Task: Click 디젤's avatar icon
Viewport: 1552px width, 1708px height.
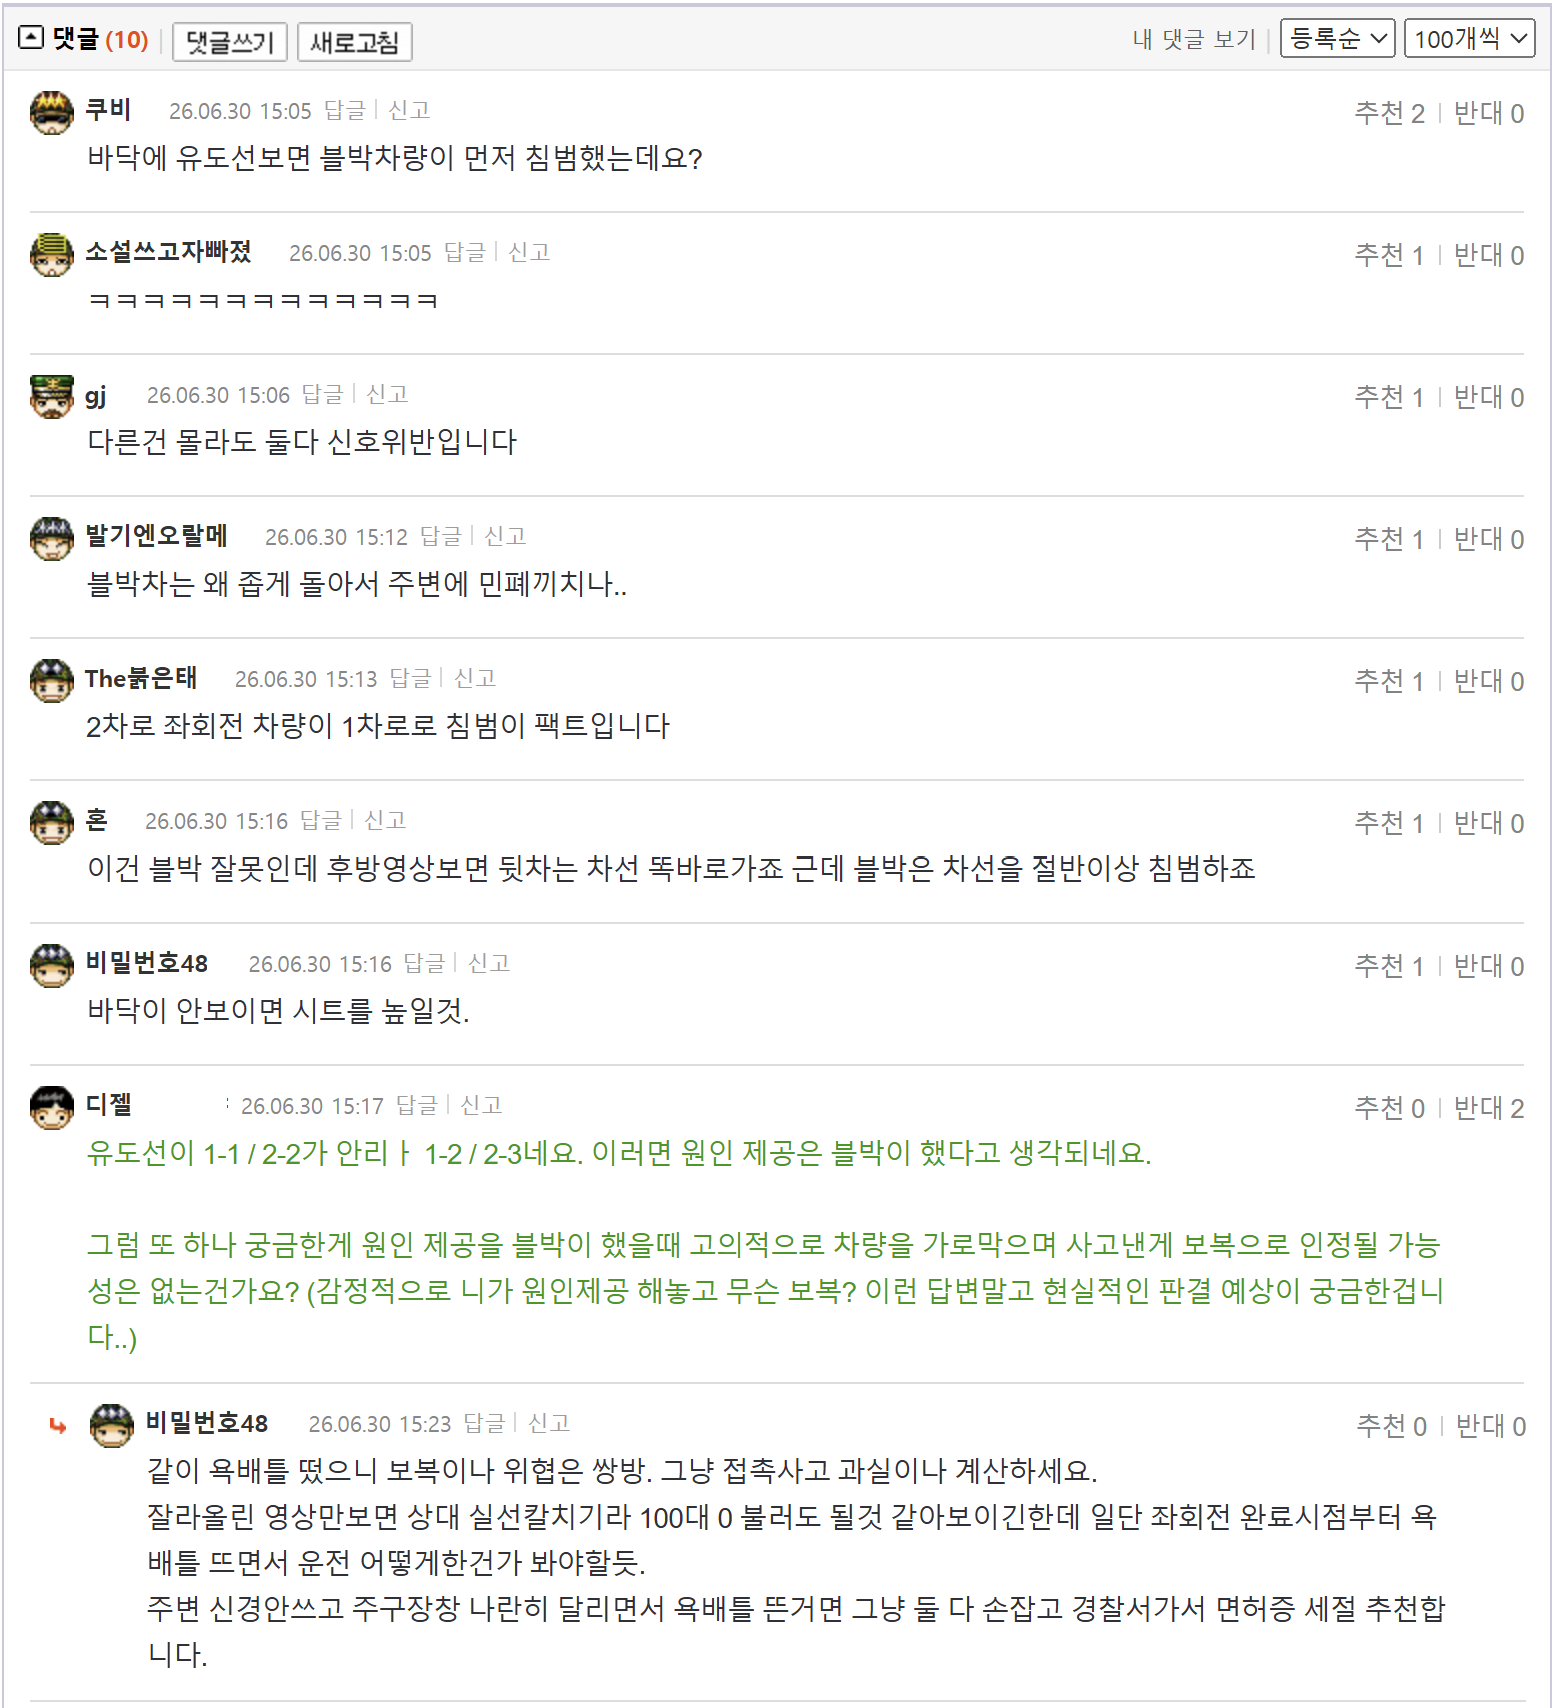Action: (52, 1107)
